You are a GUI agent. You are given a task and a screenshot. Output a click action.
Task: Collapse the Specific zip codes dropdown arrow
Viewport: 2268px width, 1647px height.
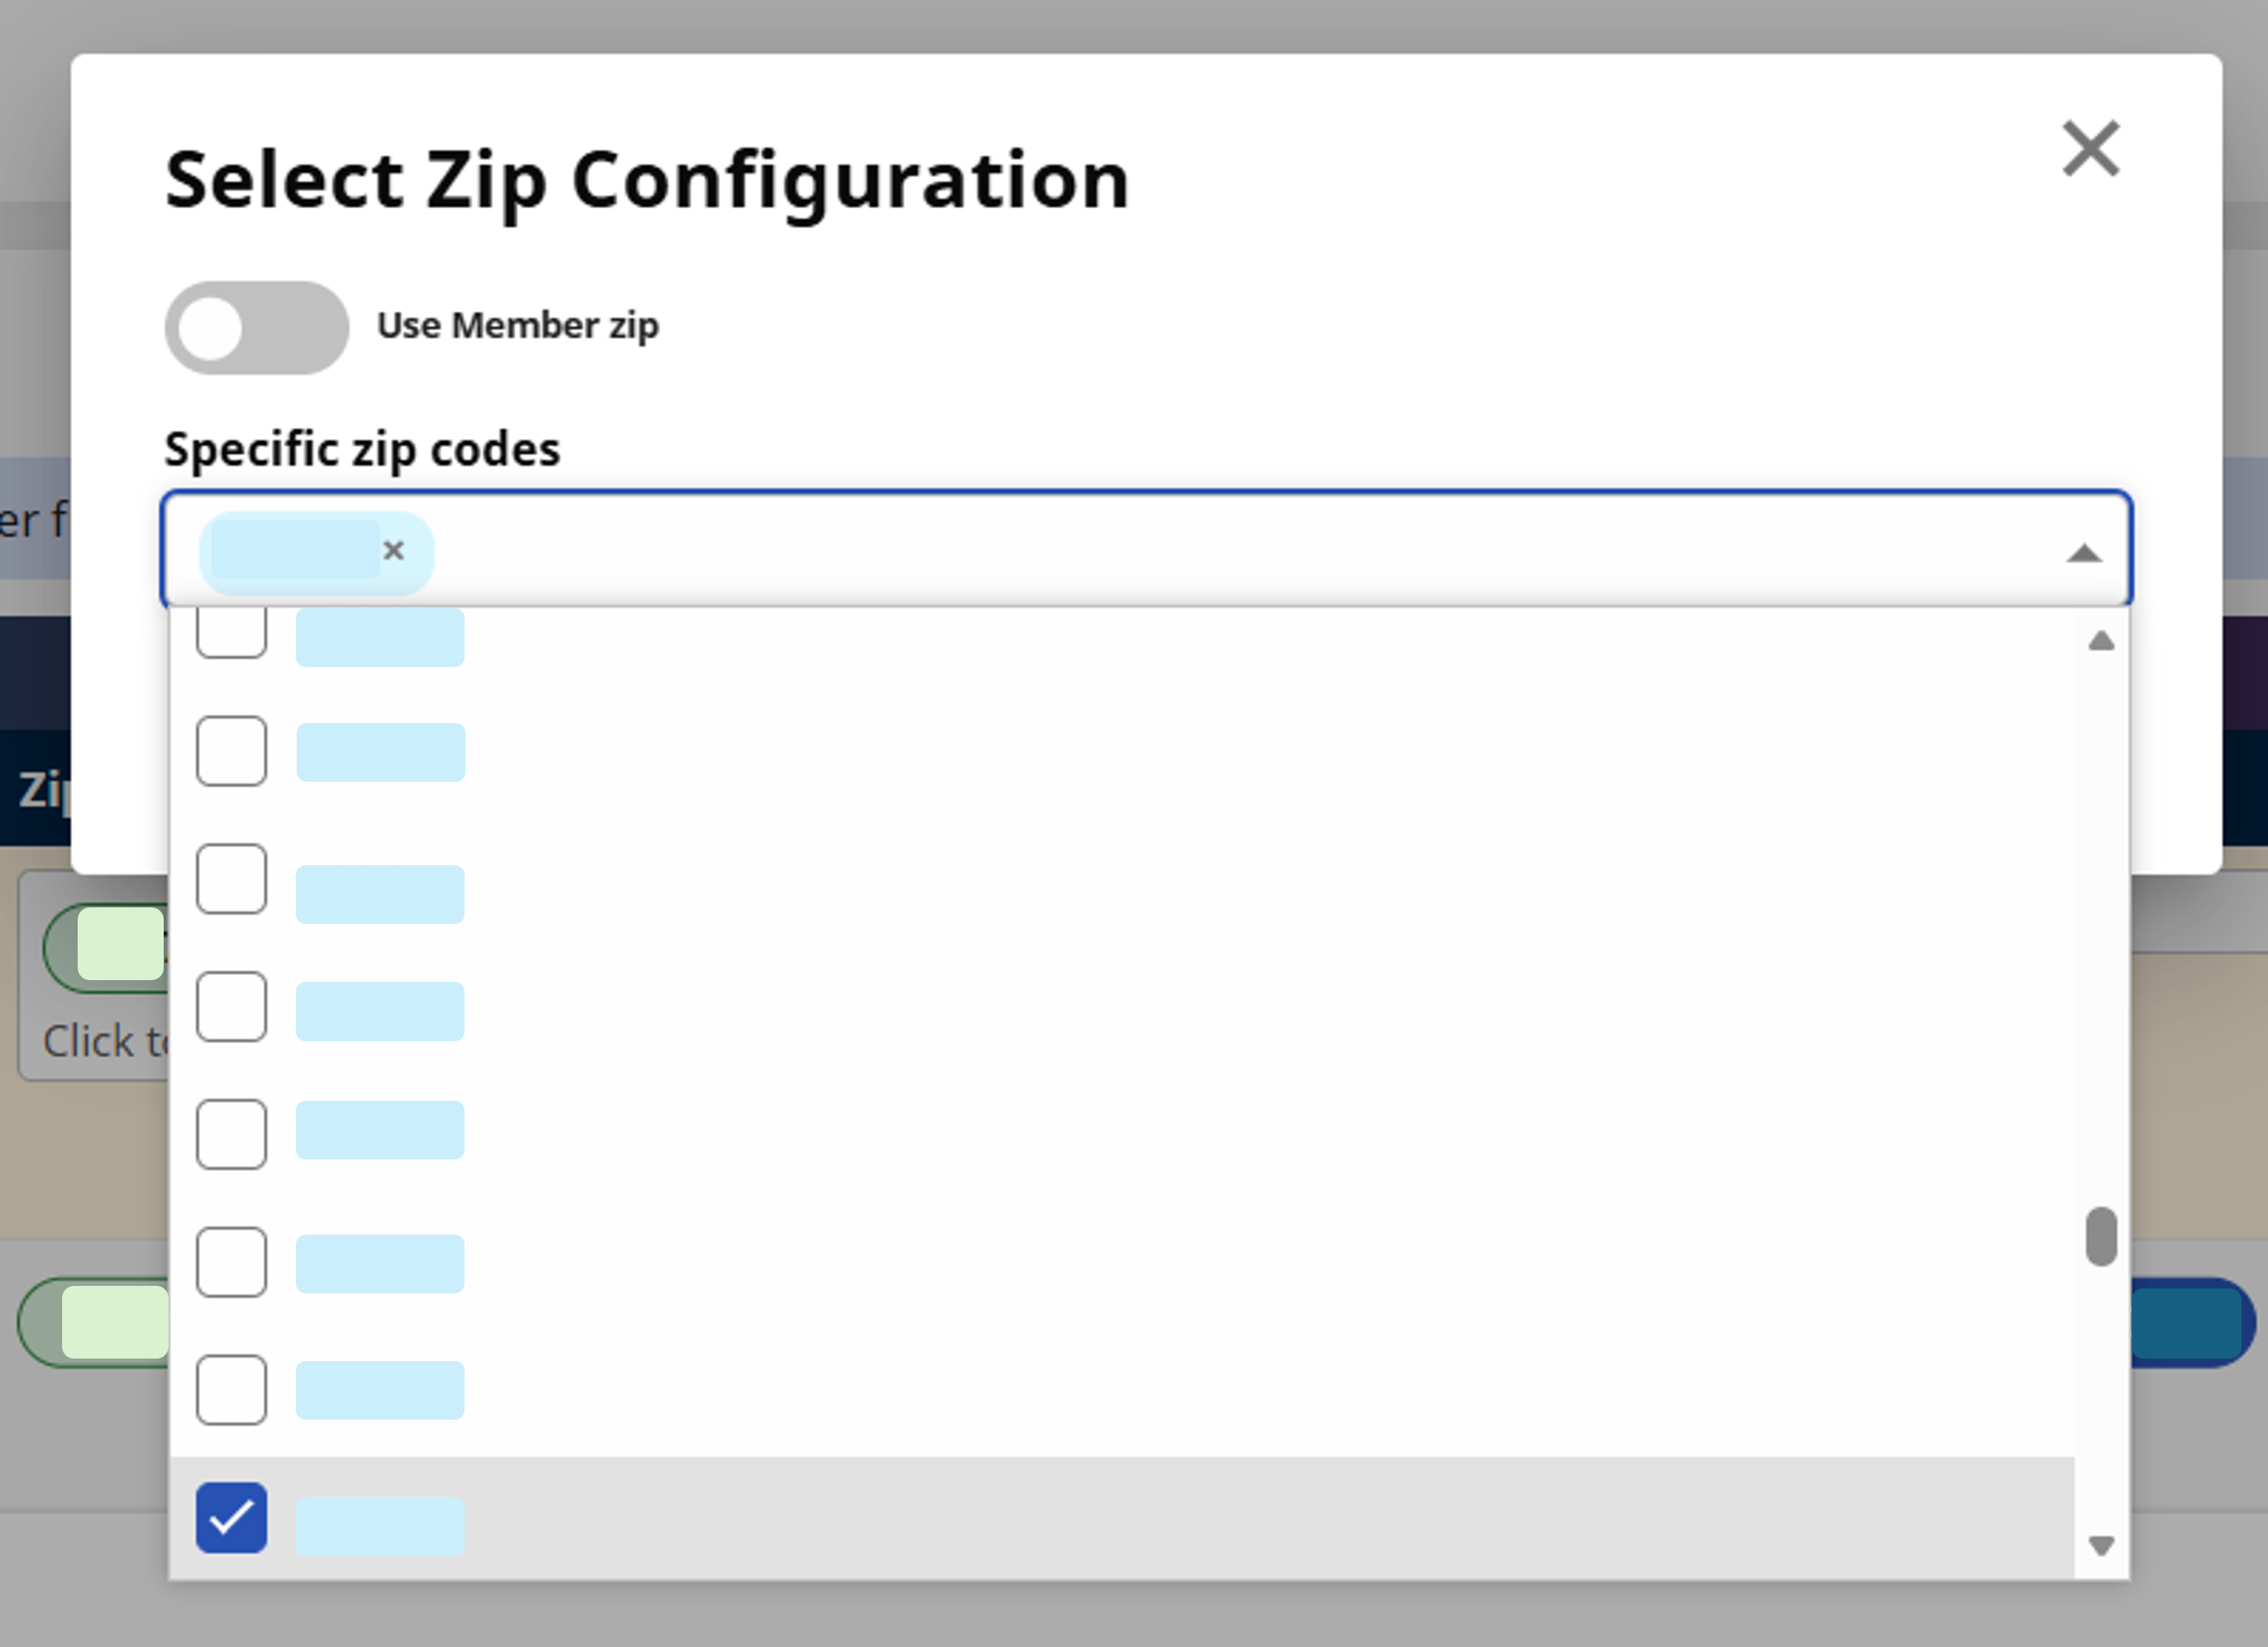click(x=2084, y=553)
